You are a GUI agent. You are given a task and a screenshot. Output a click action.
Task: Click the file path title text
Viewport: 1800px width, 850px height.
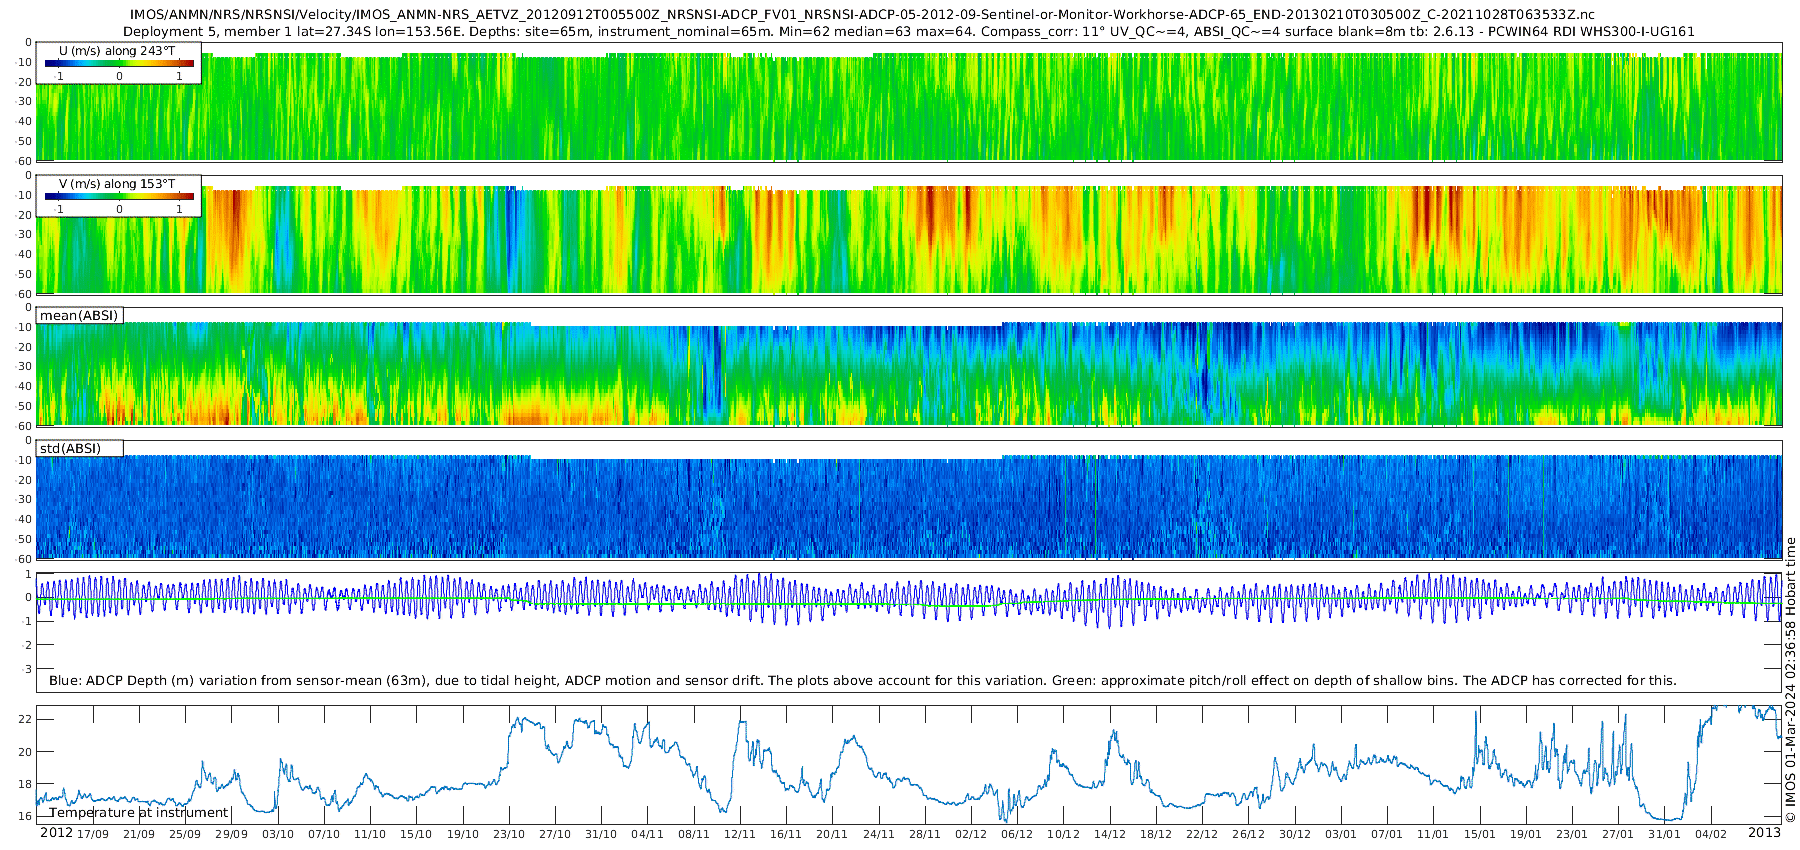coord(862,15)
